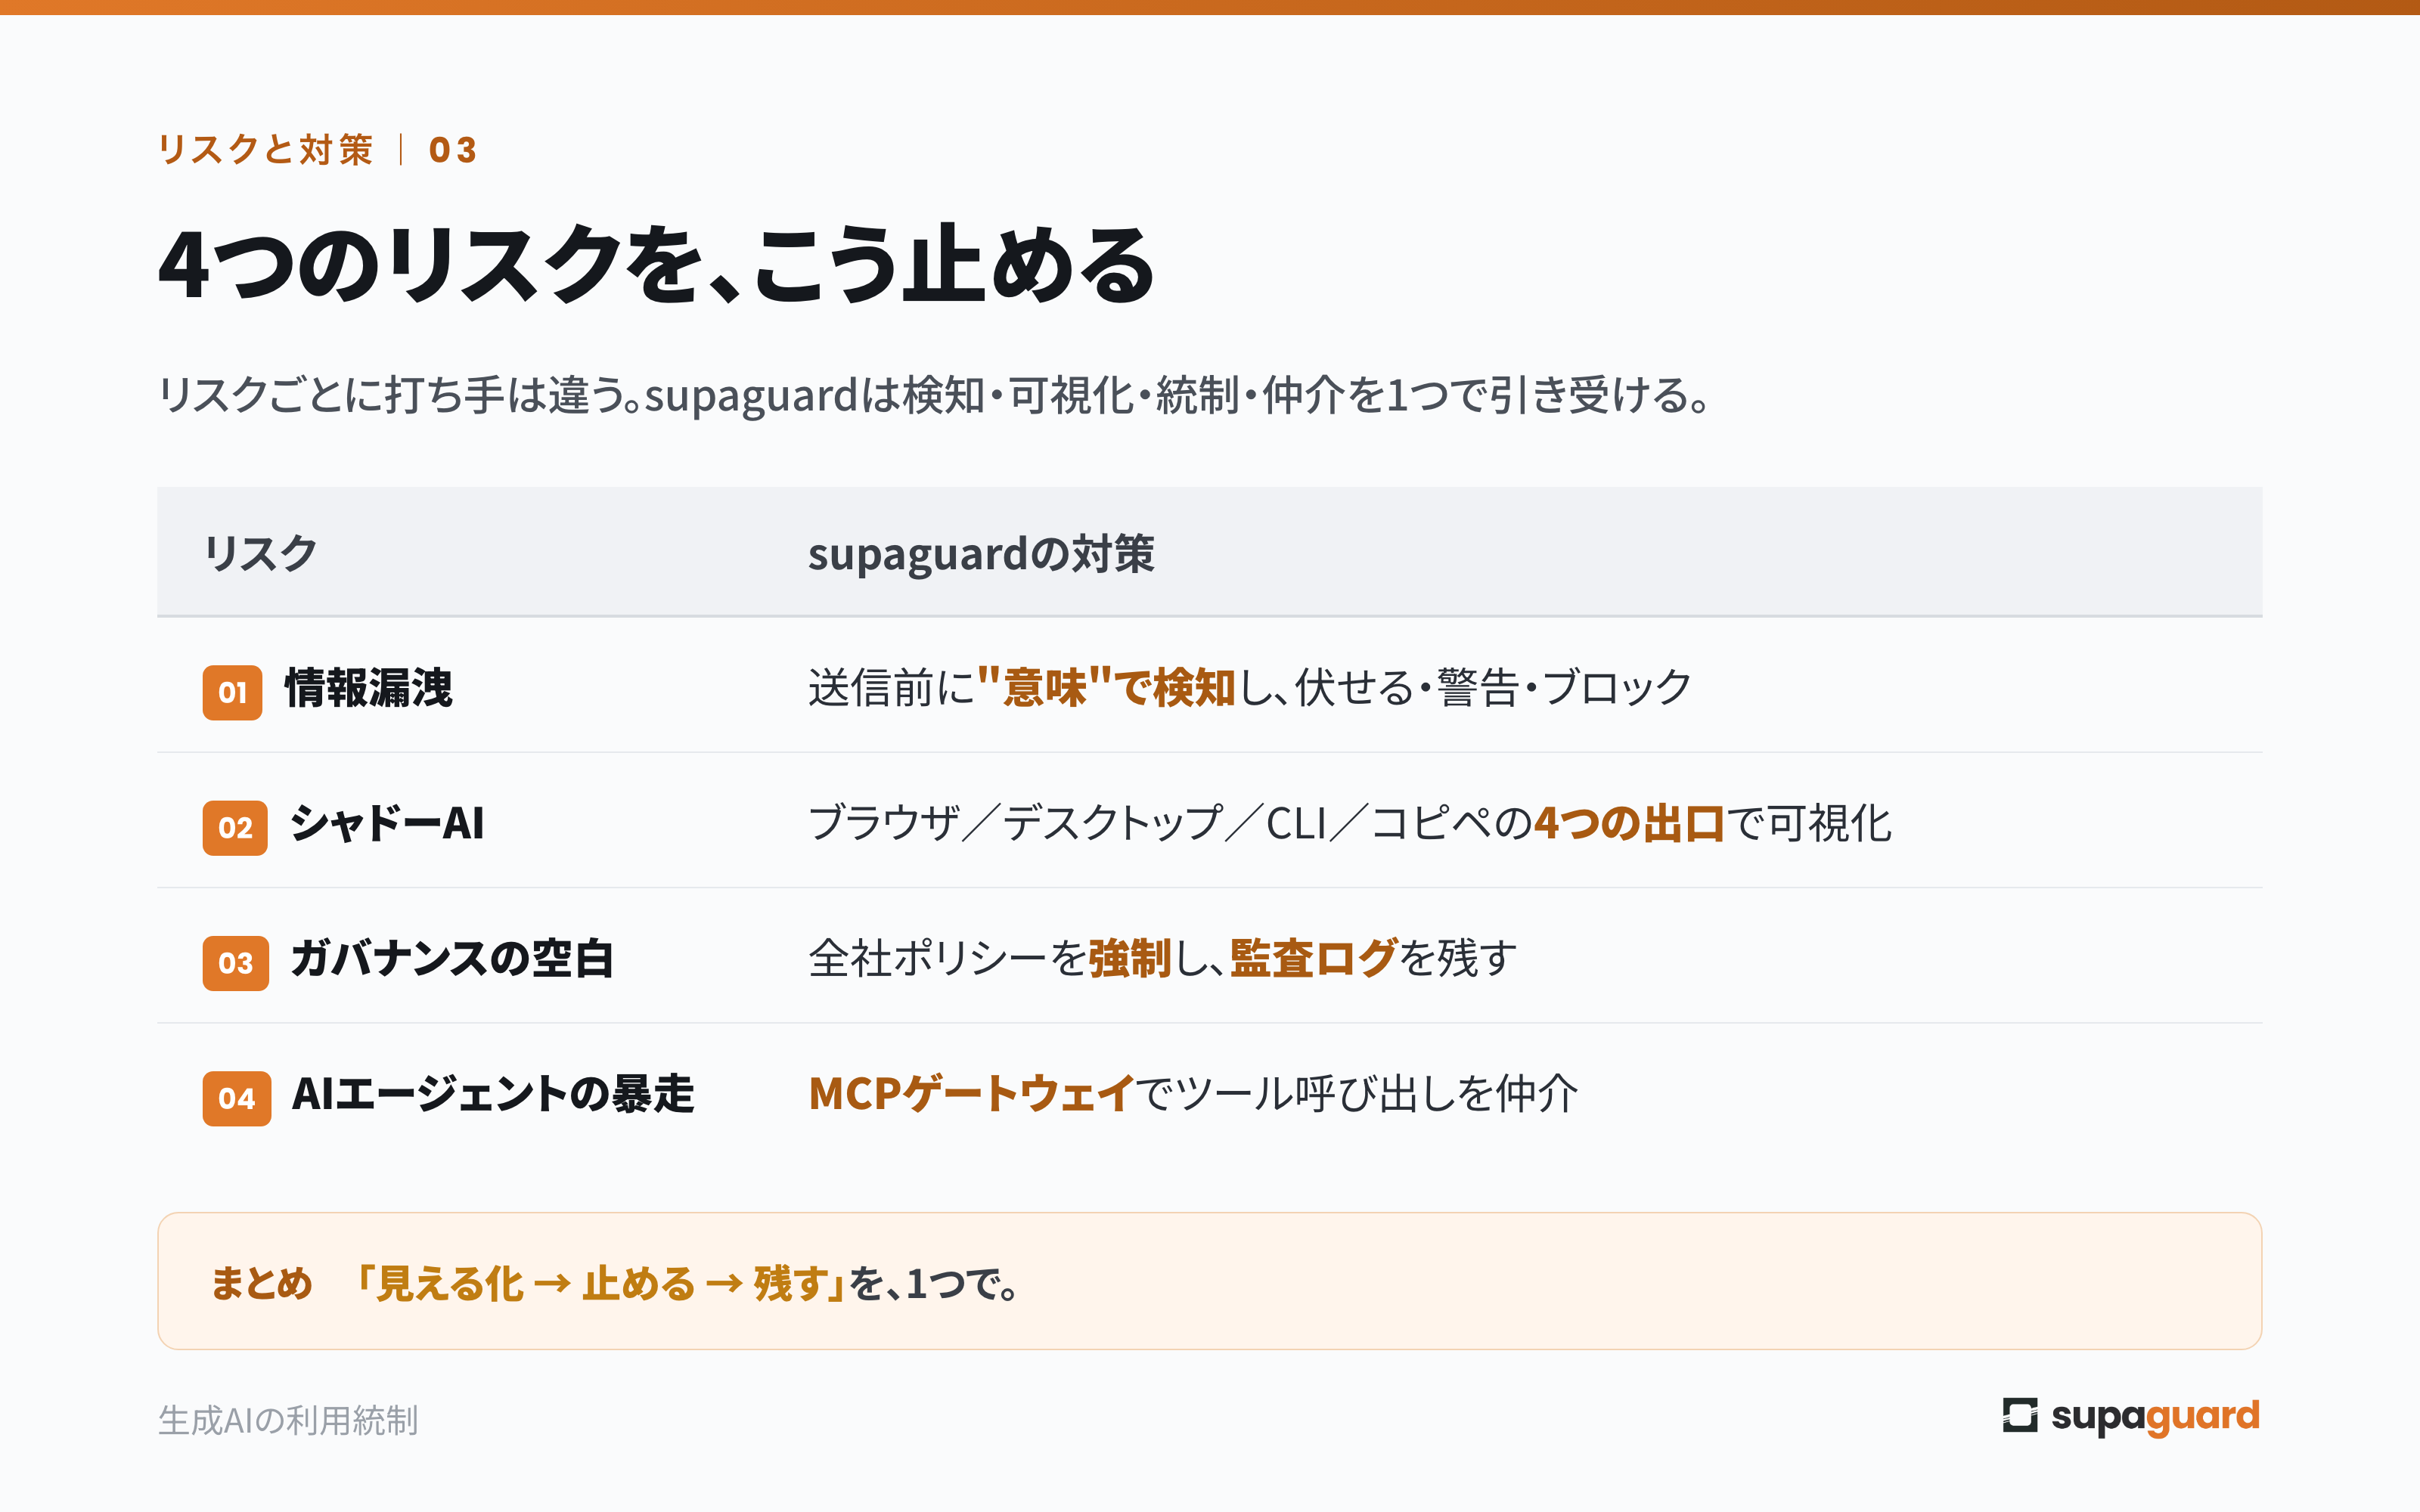Screen dimensions: 2420x1512
Task: Click the supaguardの対策 column header
Action: 981,554
